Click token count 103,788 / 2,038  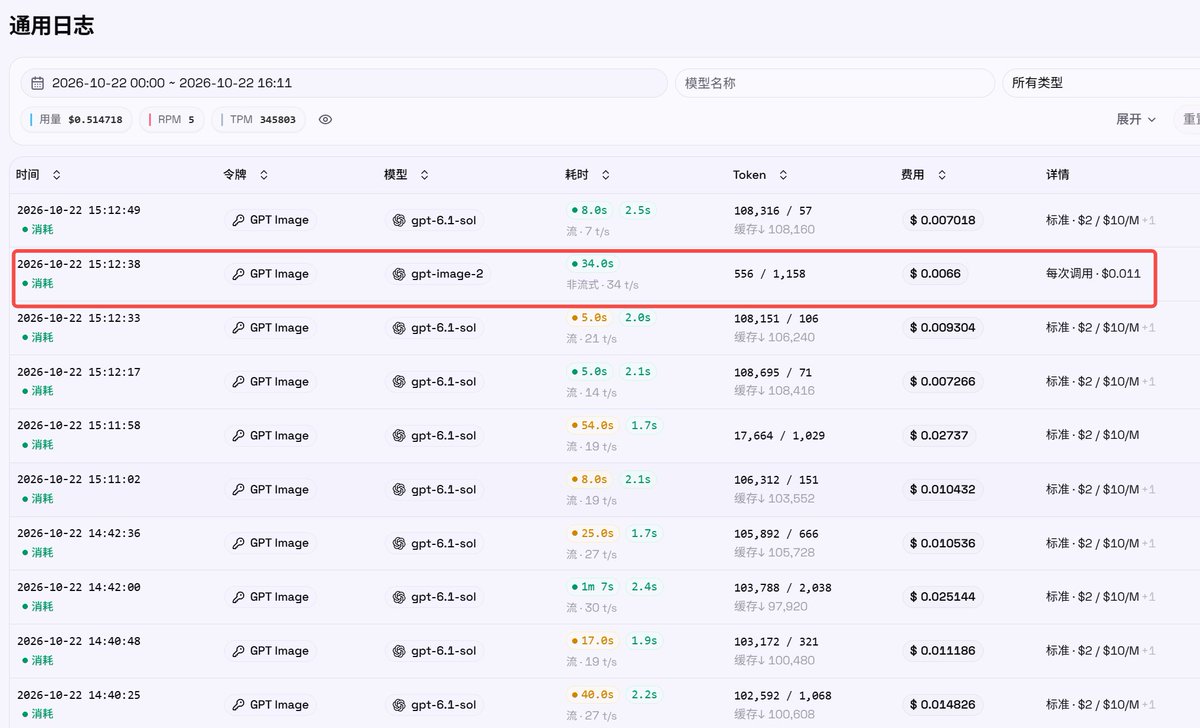point(783,588)
